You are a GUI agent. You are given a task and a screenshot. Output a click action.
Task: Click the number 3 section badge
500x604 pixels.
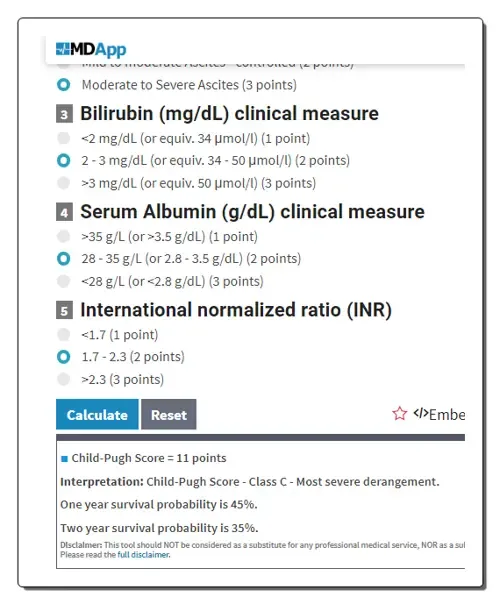point(64,114)
